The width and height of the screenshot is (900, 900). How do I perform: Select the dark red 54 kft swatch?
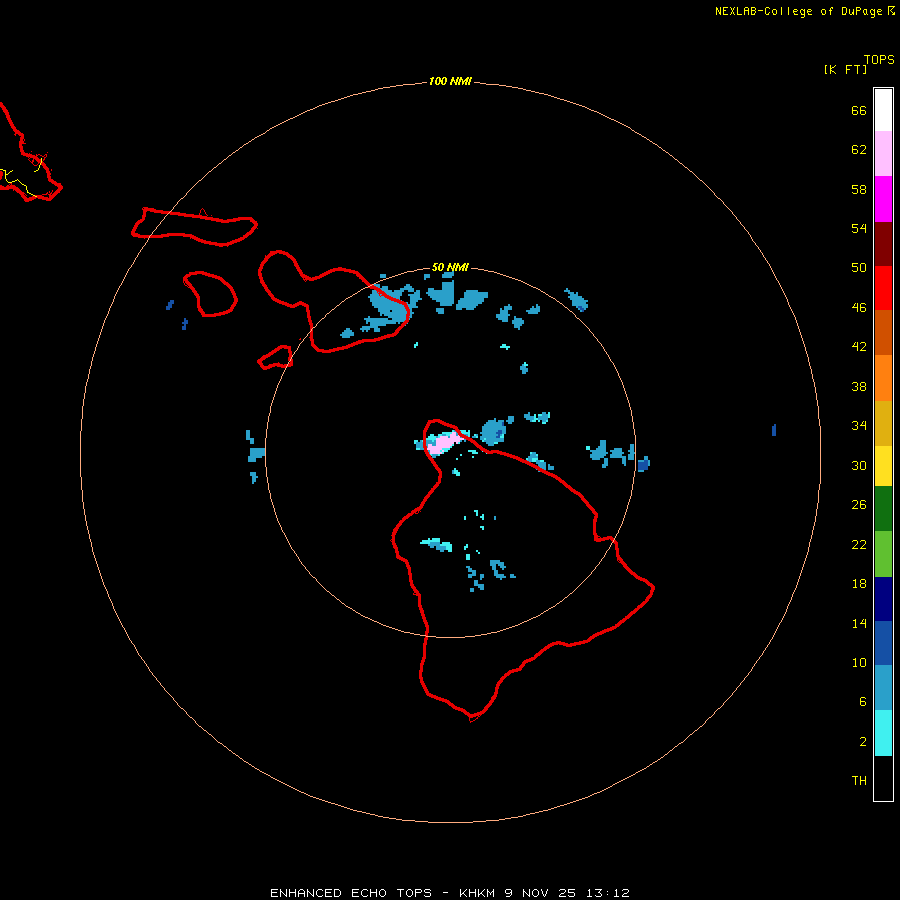pos(883,243)
